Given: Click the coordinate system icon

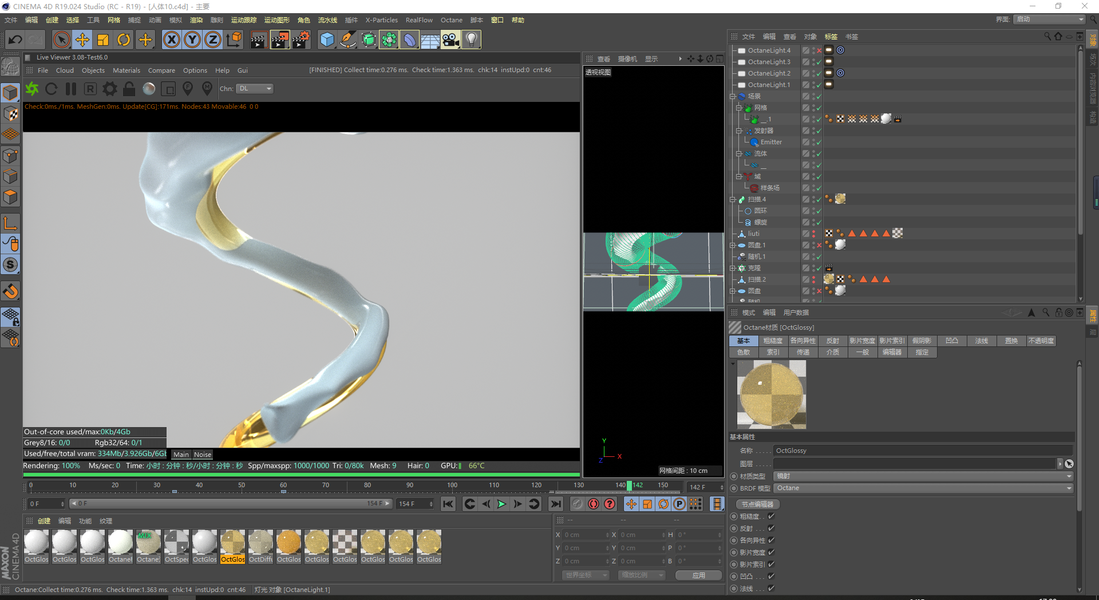Looking at the screenshot, I should (x=234, y=40).
